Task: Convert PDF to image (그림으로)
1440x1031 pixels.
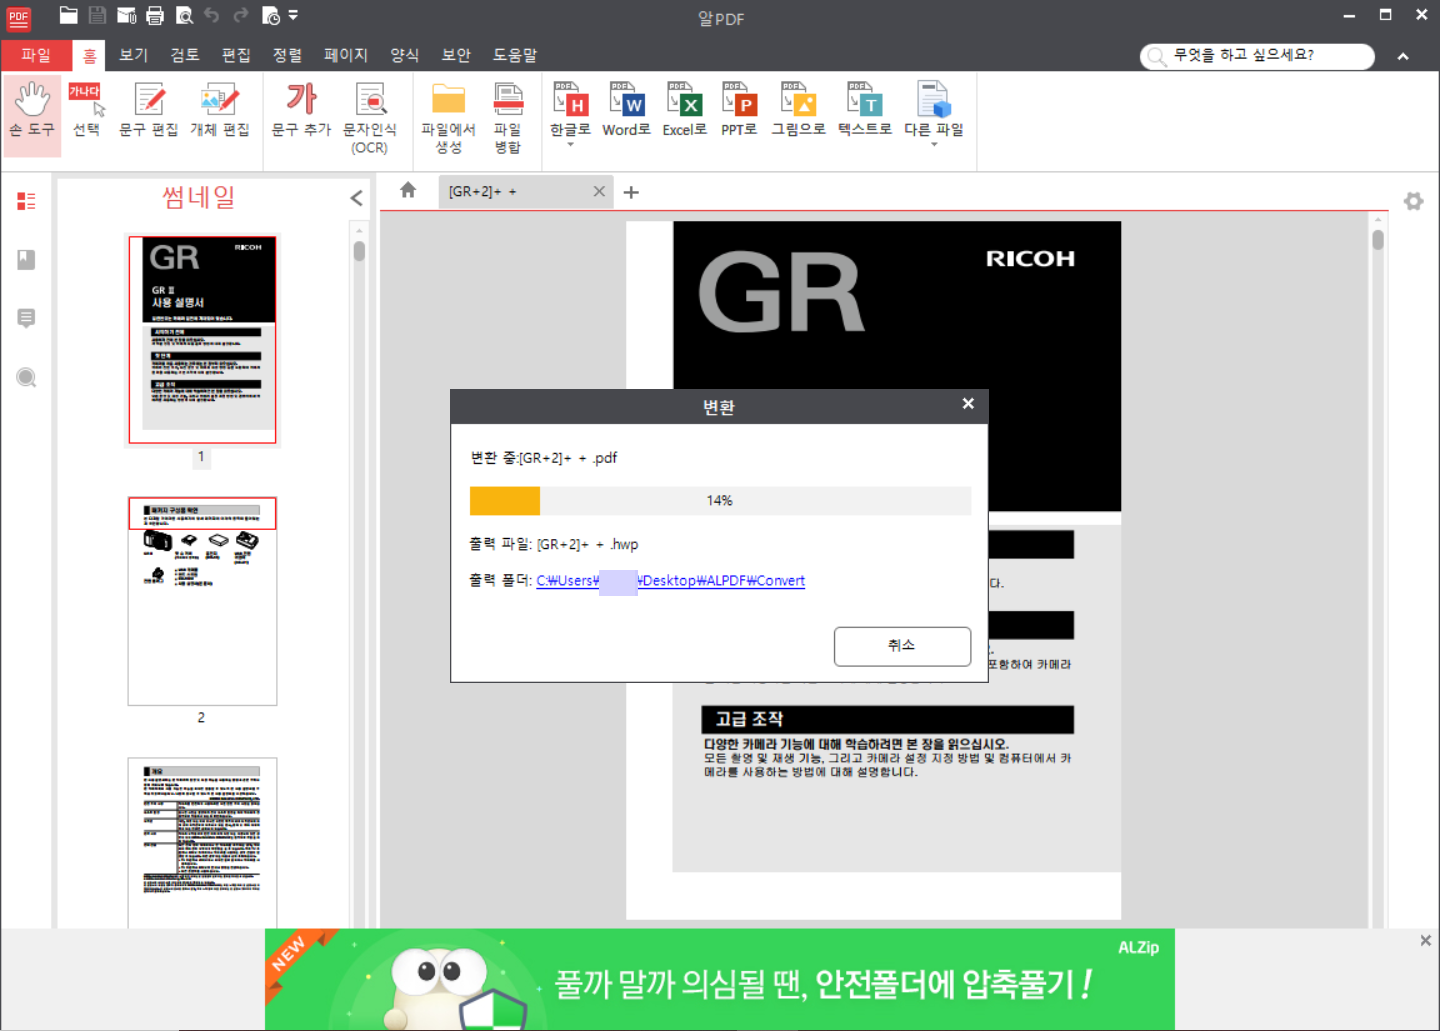Action: tap(798, 110)
